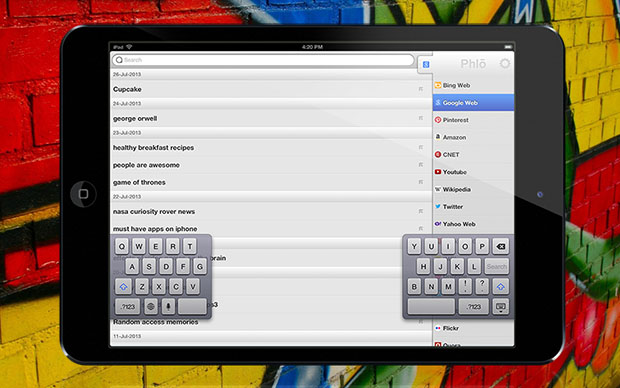Open Phlo settings gear icon
The height and width of the screenshot is (388, 620).
(x=505, y=63)
